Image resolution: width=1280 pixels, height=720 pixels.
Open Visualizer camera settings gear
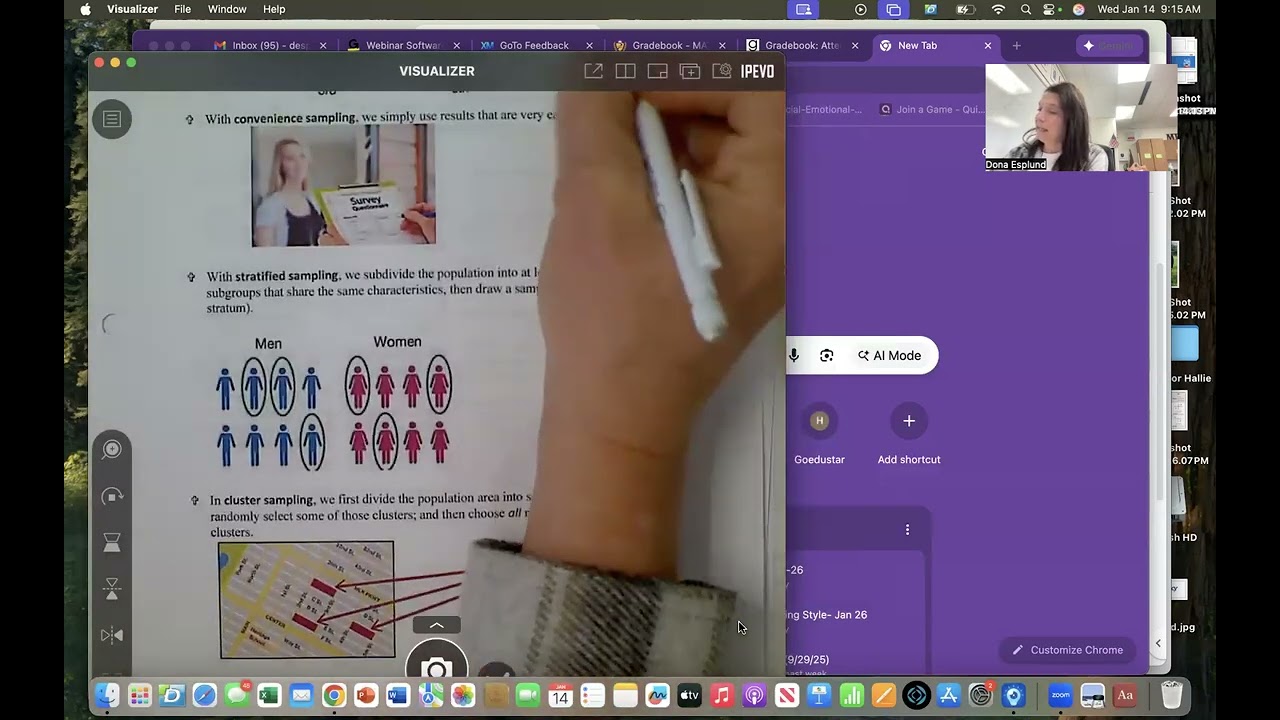coord(722,71)
